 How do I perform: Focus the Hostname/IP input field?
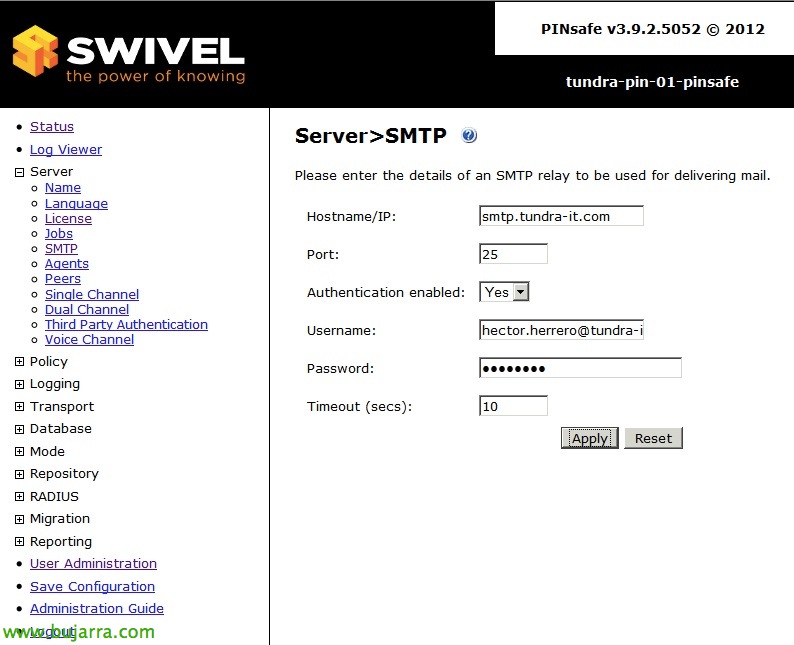coord(561,216)
